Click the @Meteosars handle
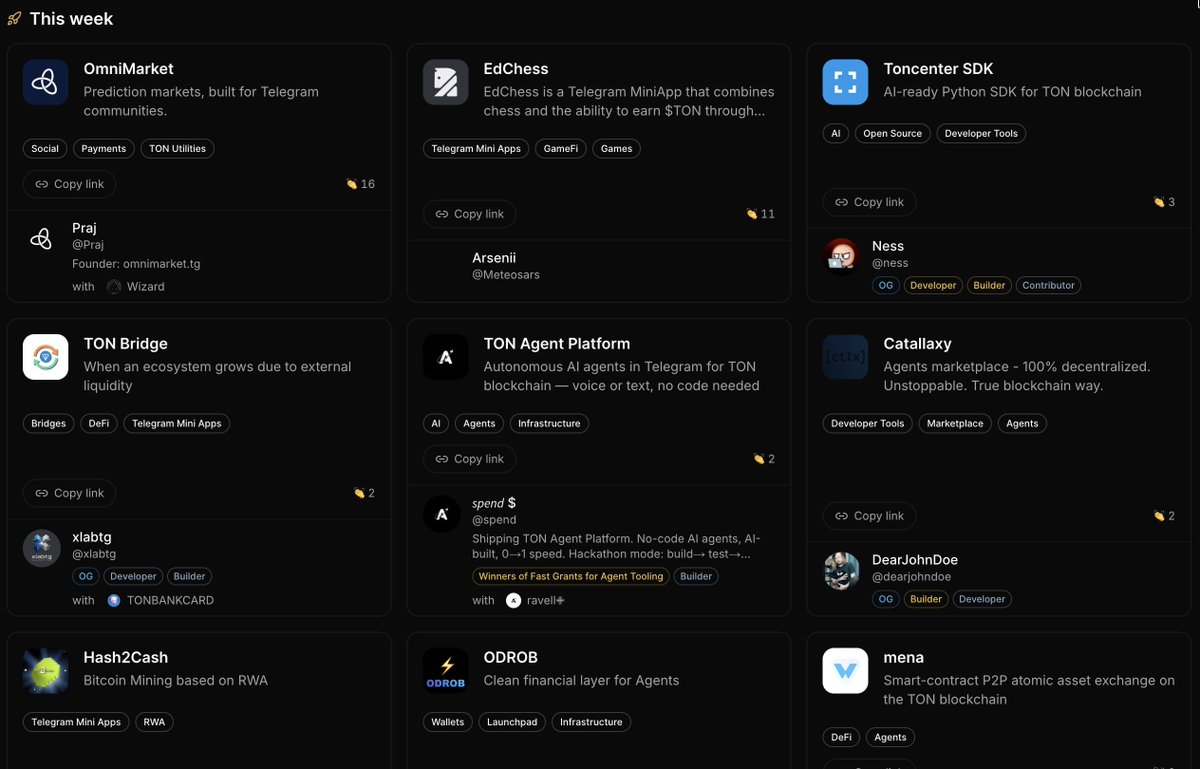The image size is (1200, 769). pos(506,275)
